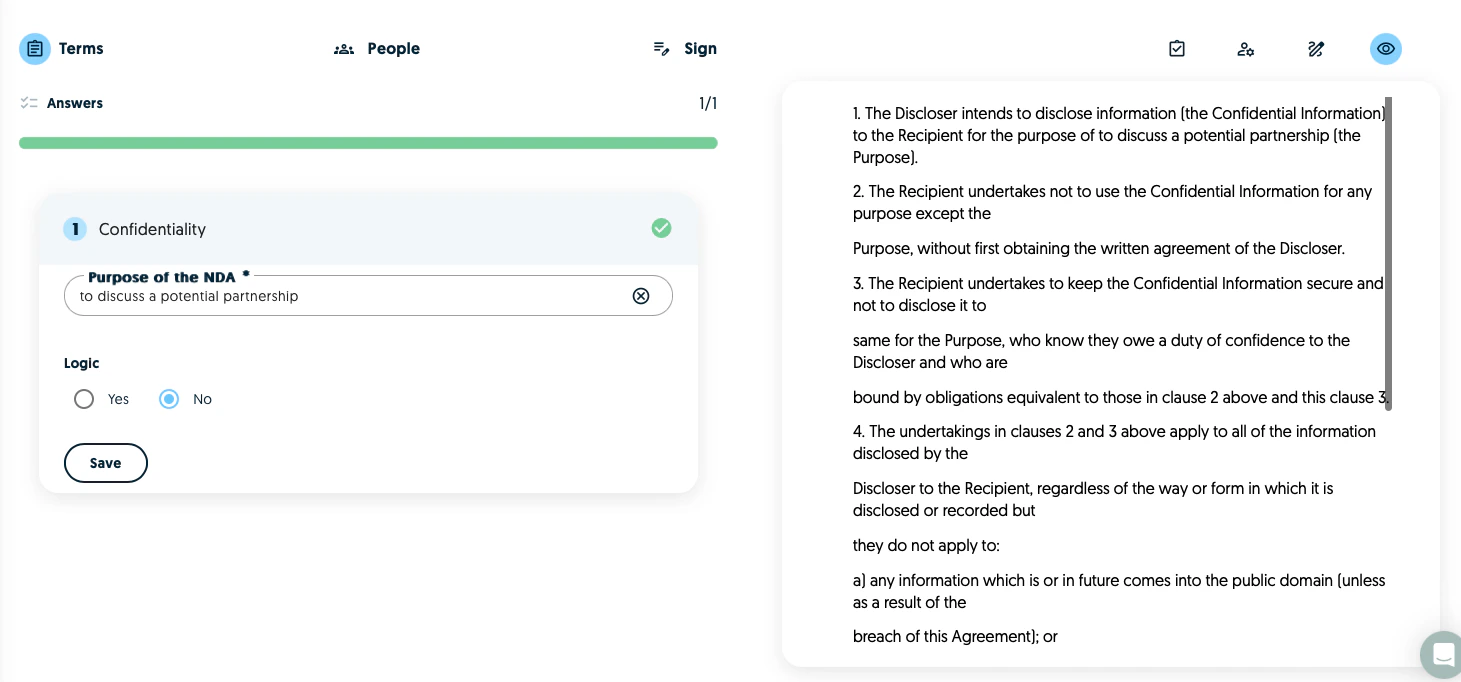Open the user settings icon in top toolbar

(x=1246, y=49)
